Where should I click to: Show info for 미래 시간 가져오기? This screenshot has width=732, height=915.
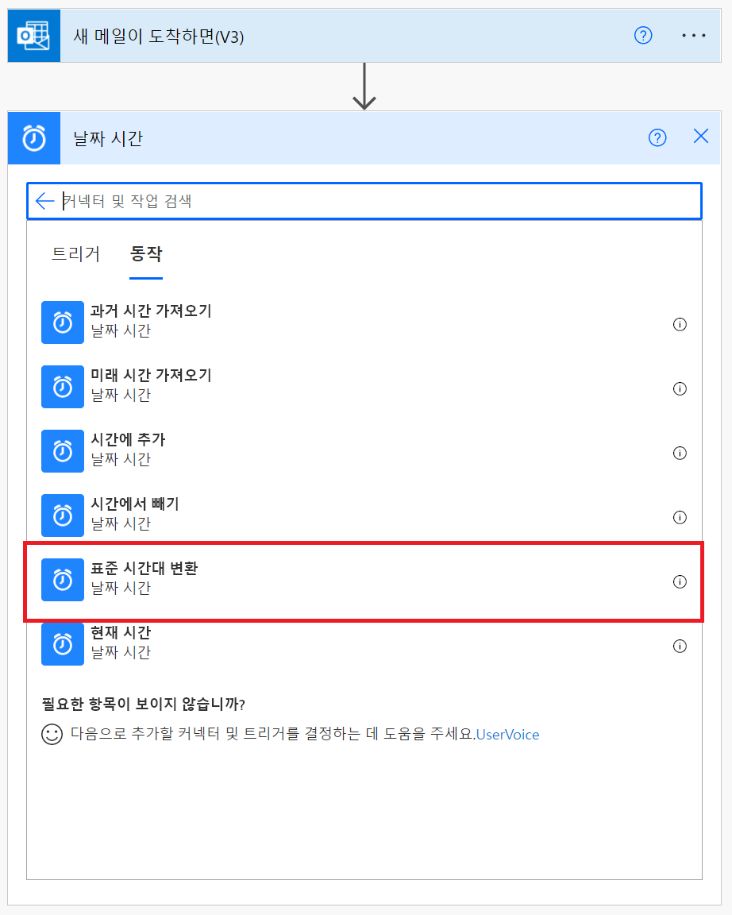coord(679,389)
